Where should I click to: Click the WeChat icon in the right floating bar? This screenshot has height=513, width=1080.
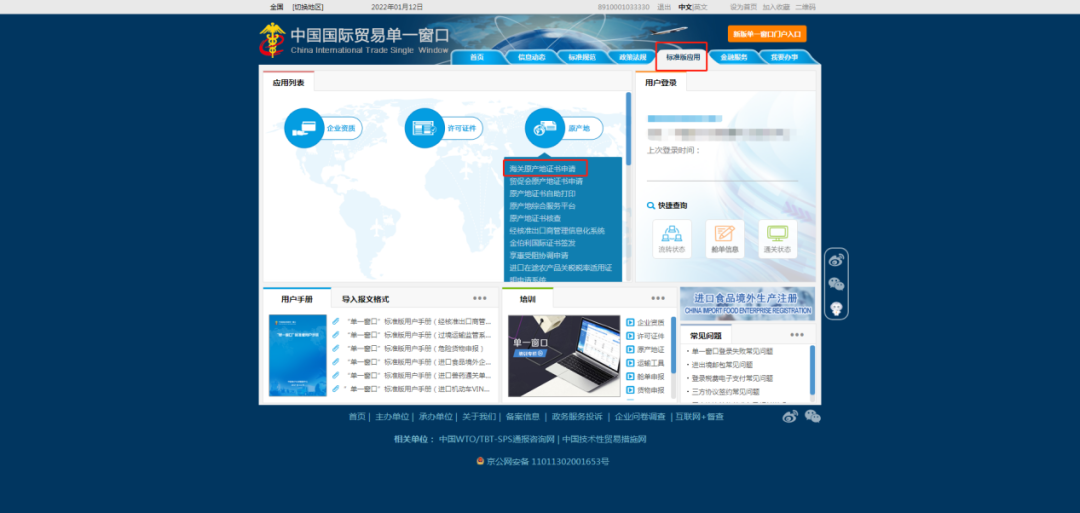tap(836, 284)
